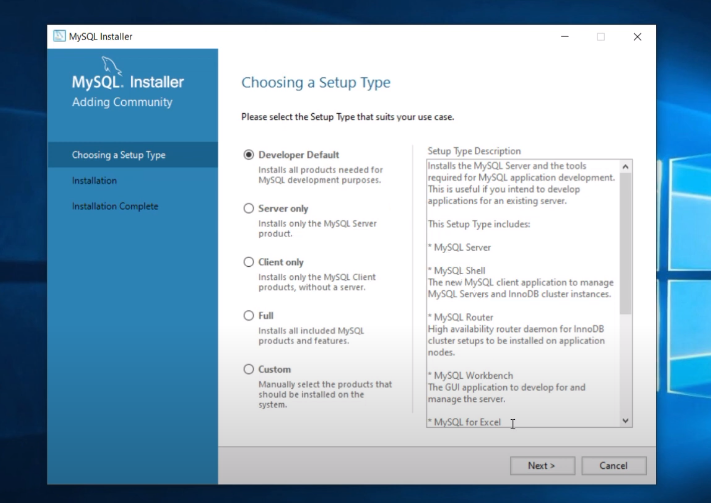Select Installation Complete step in sidebar
The width and height of the screenshot is (711, 503).
coord(115,206)
